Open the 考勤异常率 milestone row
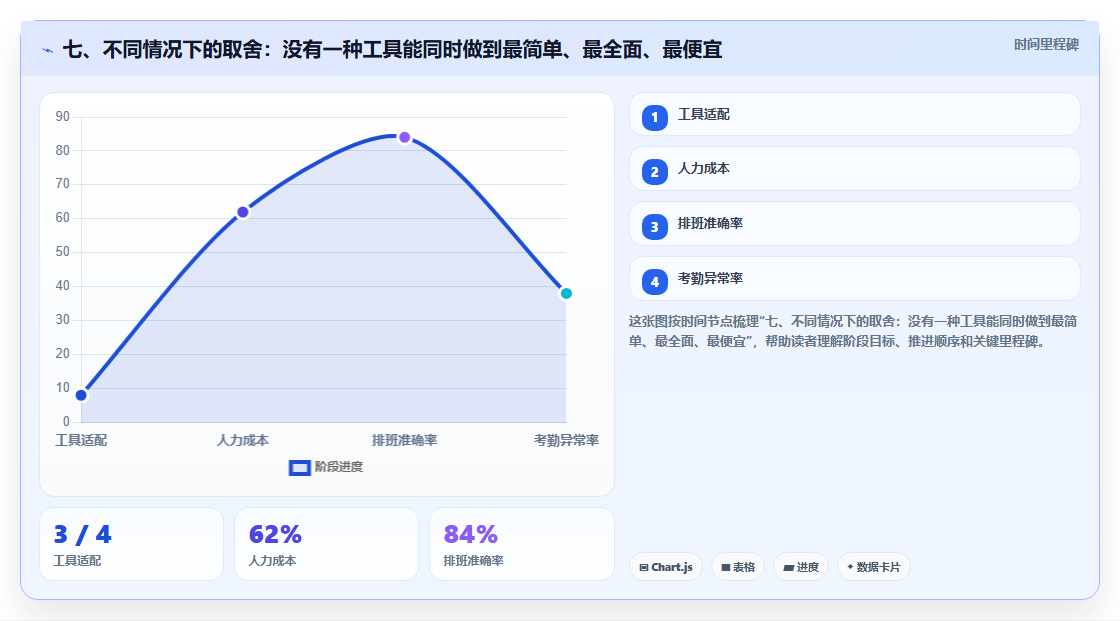 tap(854, 279)
